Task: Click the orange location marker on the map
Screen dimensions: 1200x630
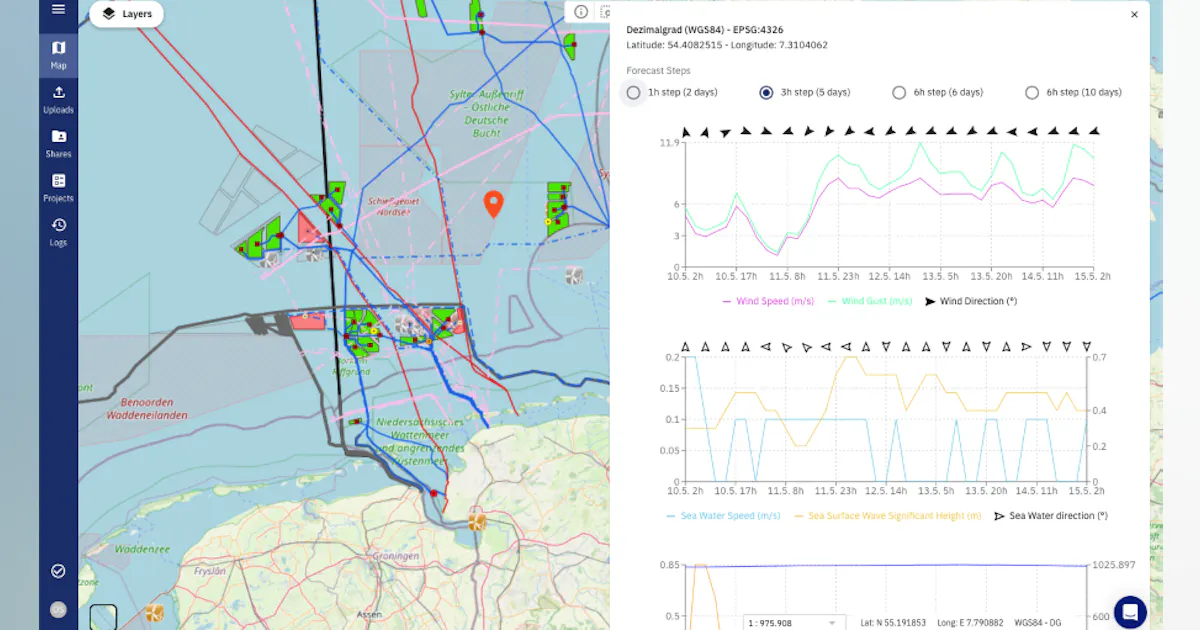Action: click(493, 205)
